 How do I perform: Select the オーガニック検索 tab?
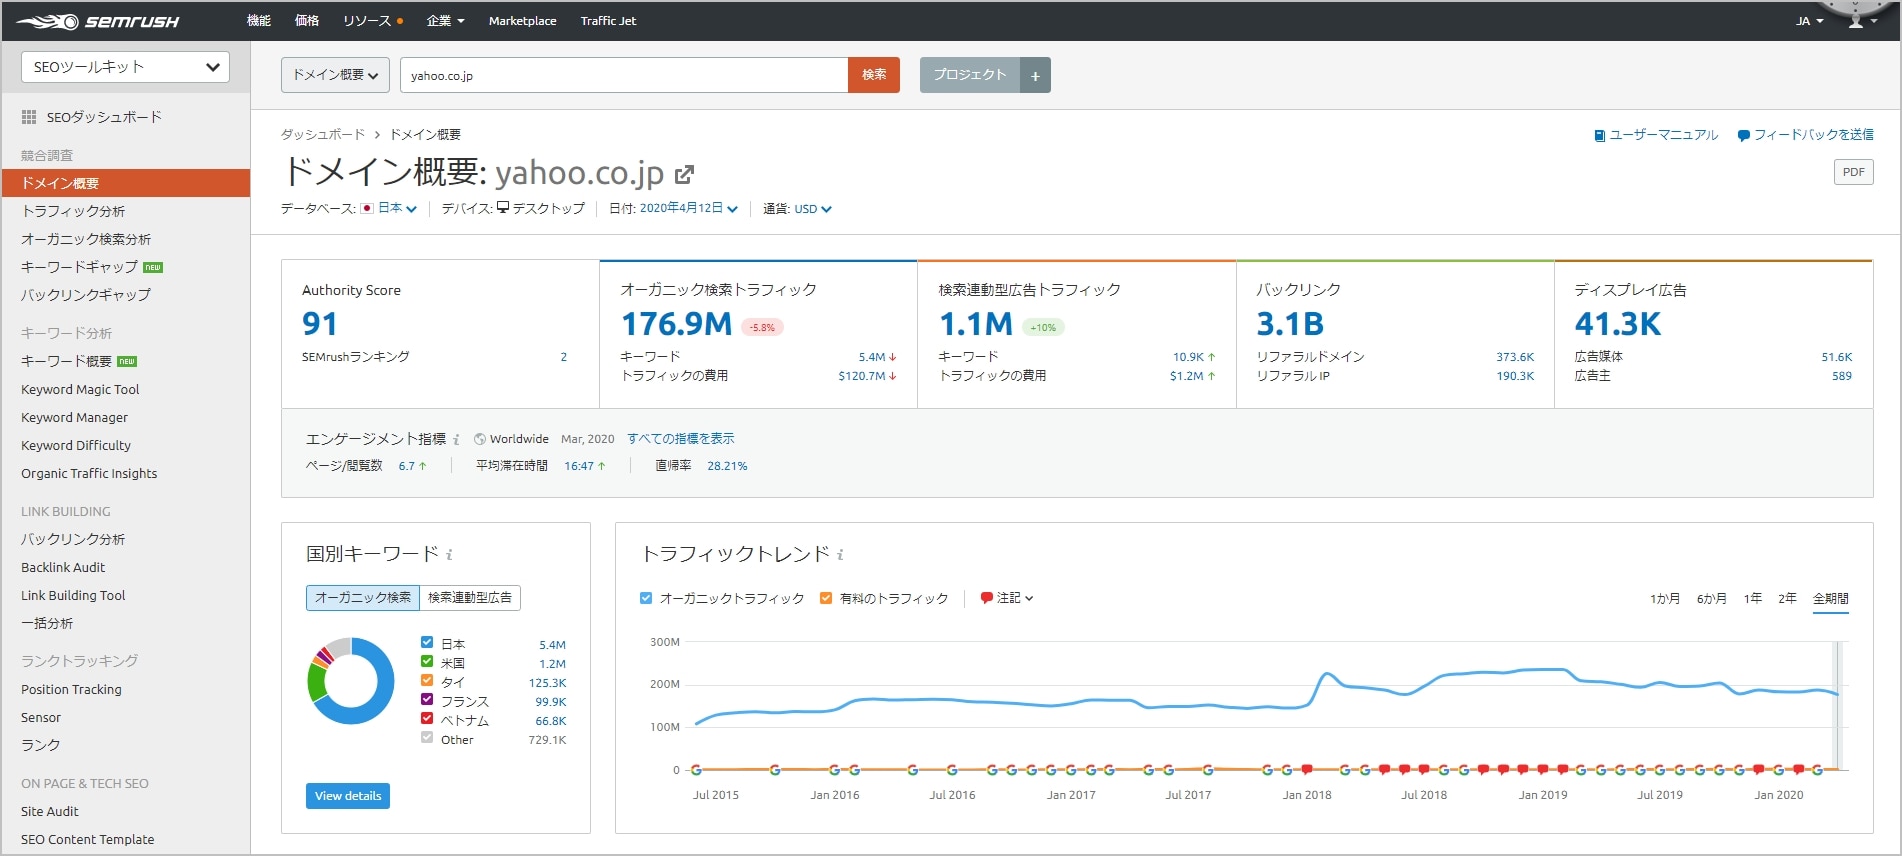(x=363, y=597)
